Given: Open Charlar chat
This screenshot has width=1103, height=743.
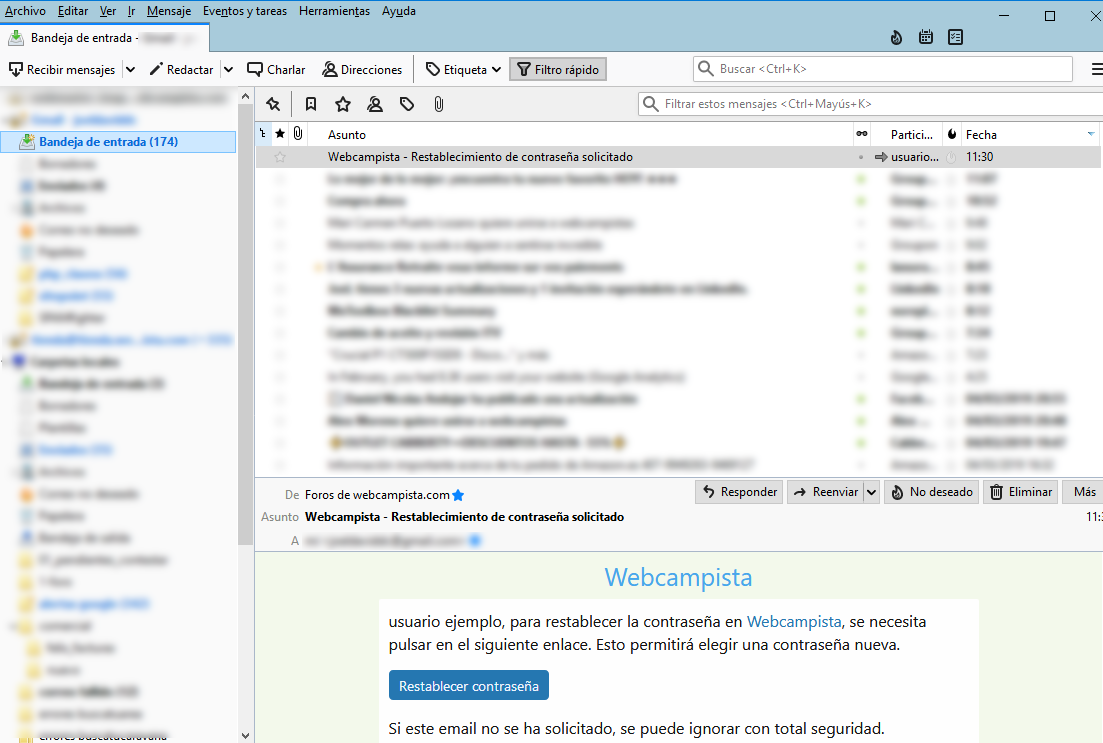Looking at the screenshot, I should click(276, 70).
